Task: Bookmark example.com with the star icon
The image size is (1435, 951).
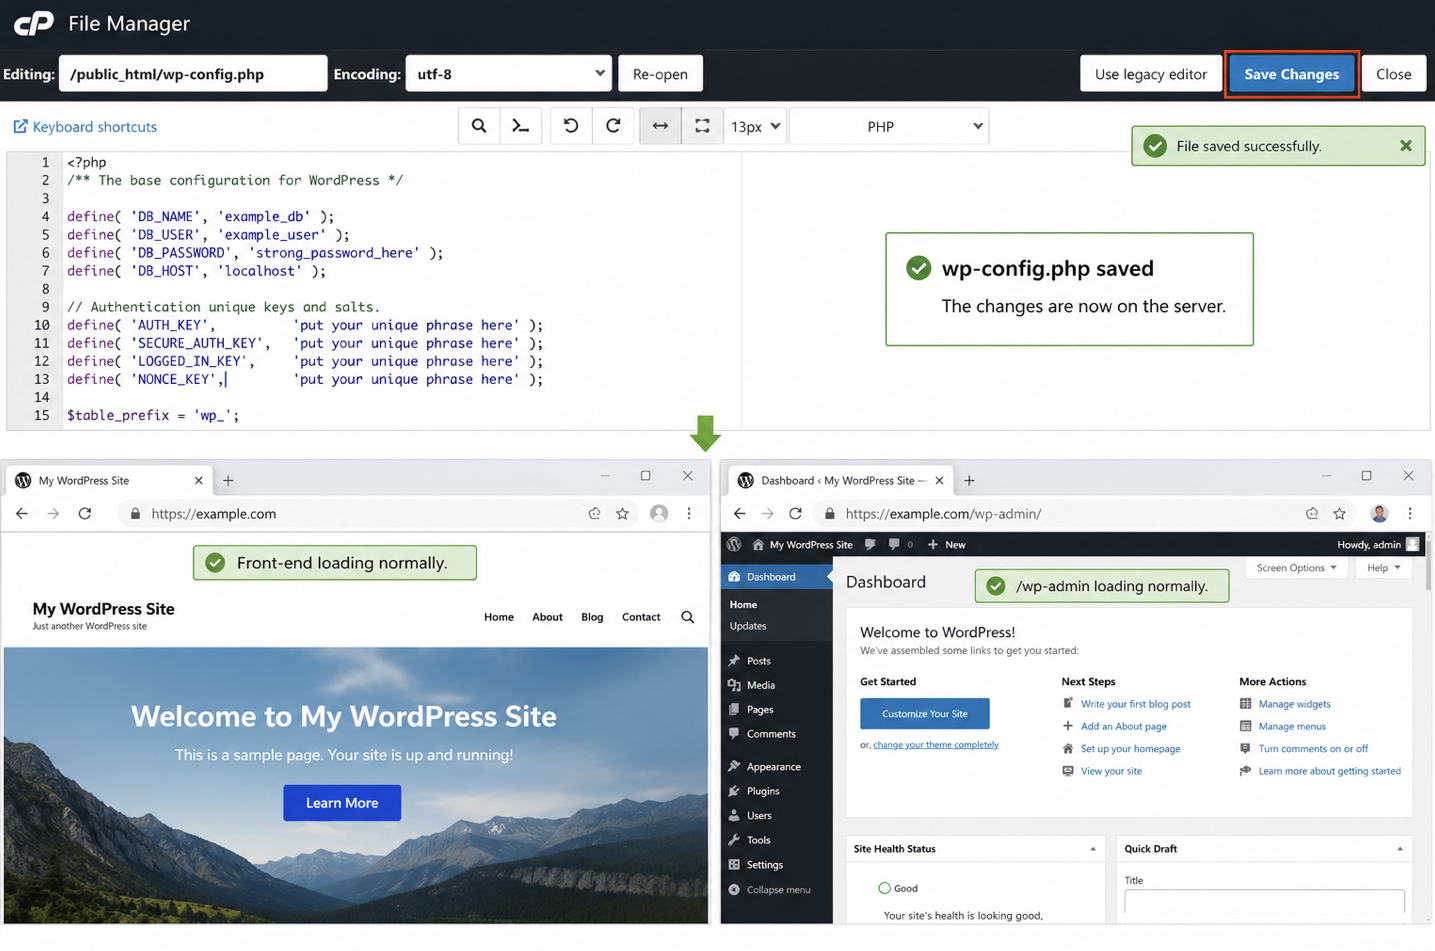Action: click(x=622, y=513)
